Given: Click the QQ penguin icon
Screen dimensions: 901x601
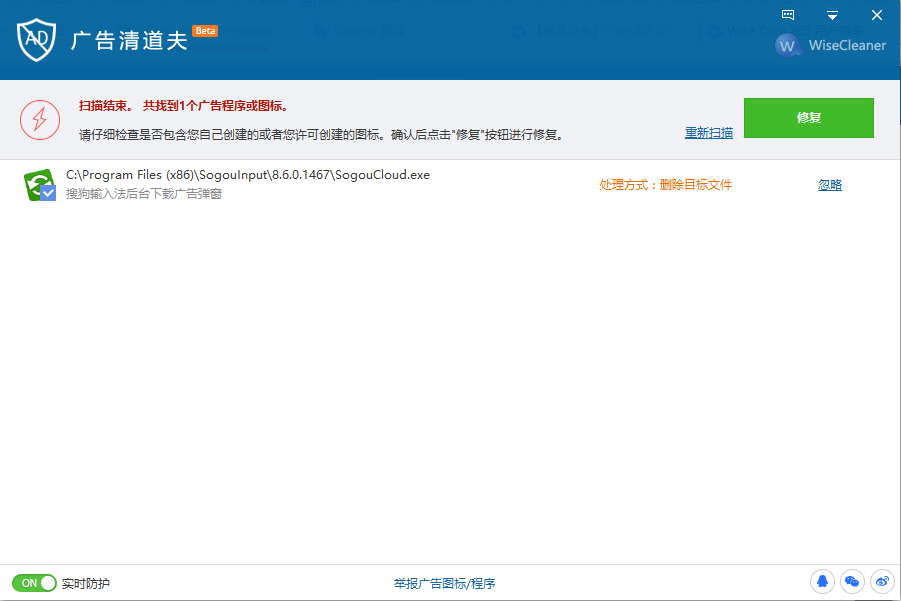Looking at the screenshot, I should point(823,581).
